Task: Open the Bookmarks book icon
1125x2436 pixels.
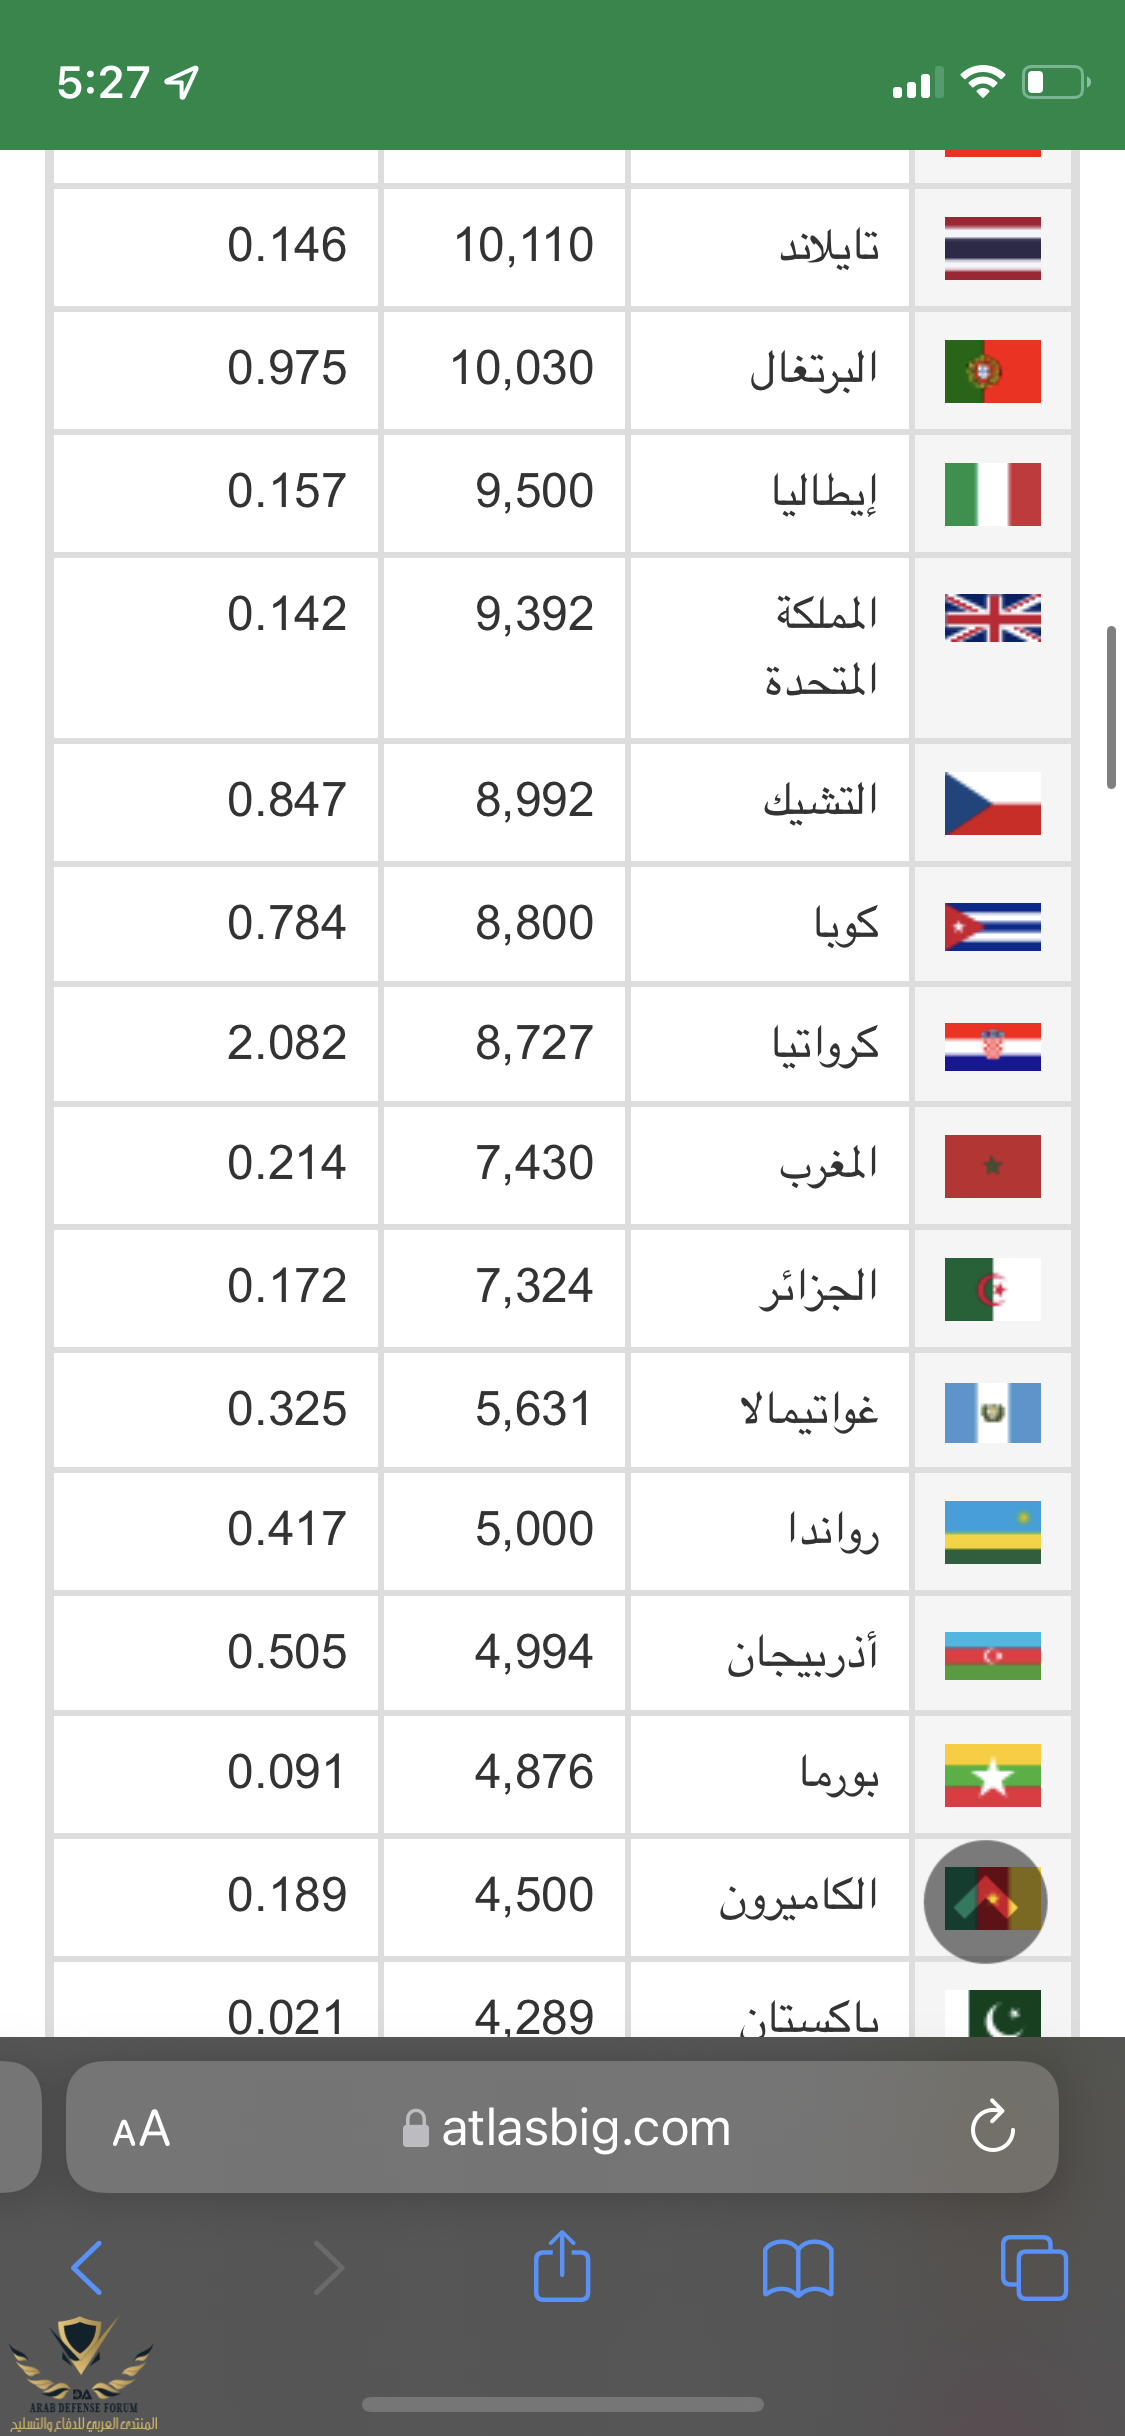Action: tap(797, 2267)
